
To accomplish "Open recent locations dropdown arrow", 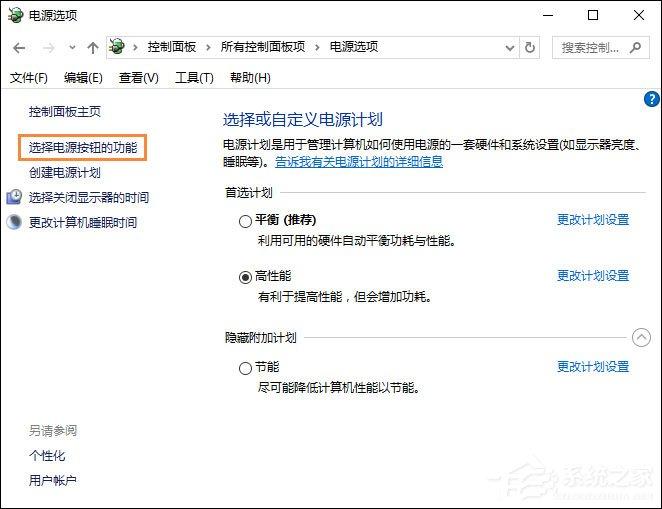I will click(x=73, y=48).
